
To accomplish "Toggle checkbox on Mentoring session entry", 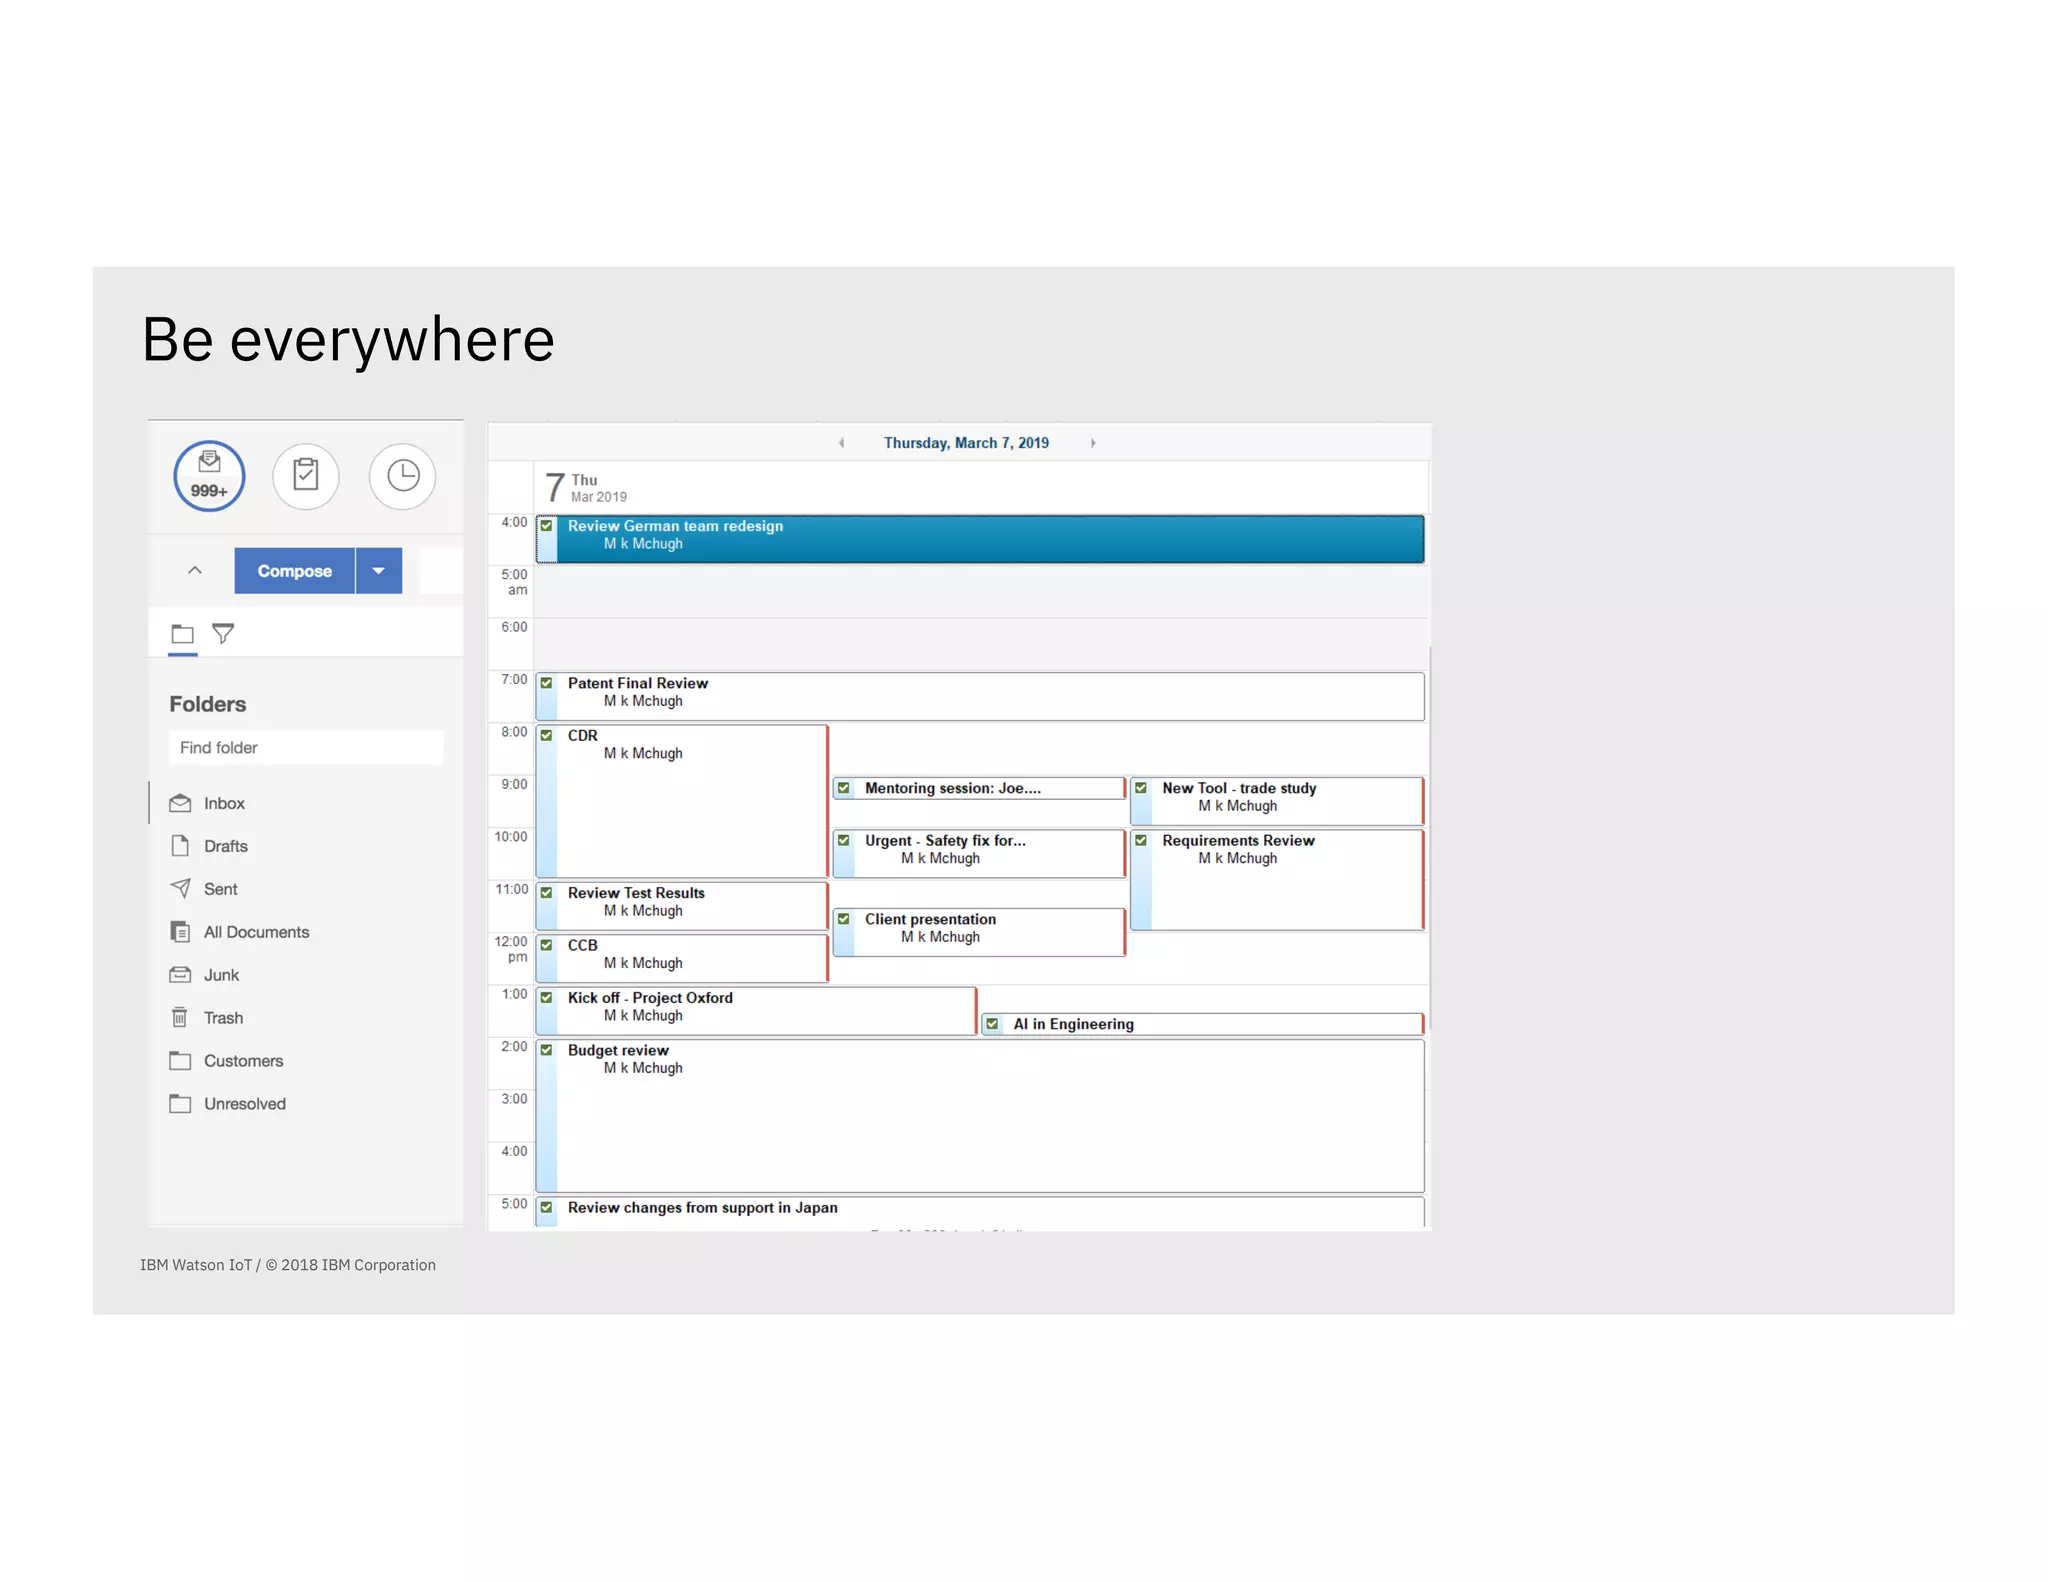I will pyautogui.click(x=844, y=788).
